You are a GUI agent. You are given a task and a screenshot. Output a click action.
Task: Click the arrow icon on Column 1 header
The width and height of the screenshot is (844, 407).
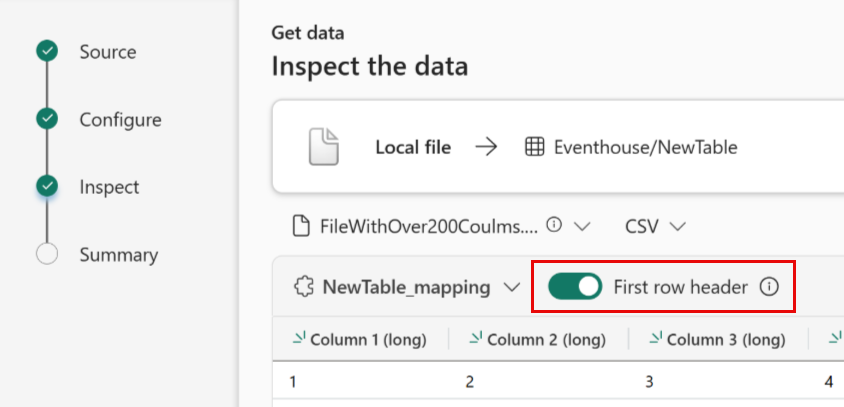click(299, 338)
